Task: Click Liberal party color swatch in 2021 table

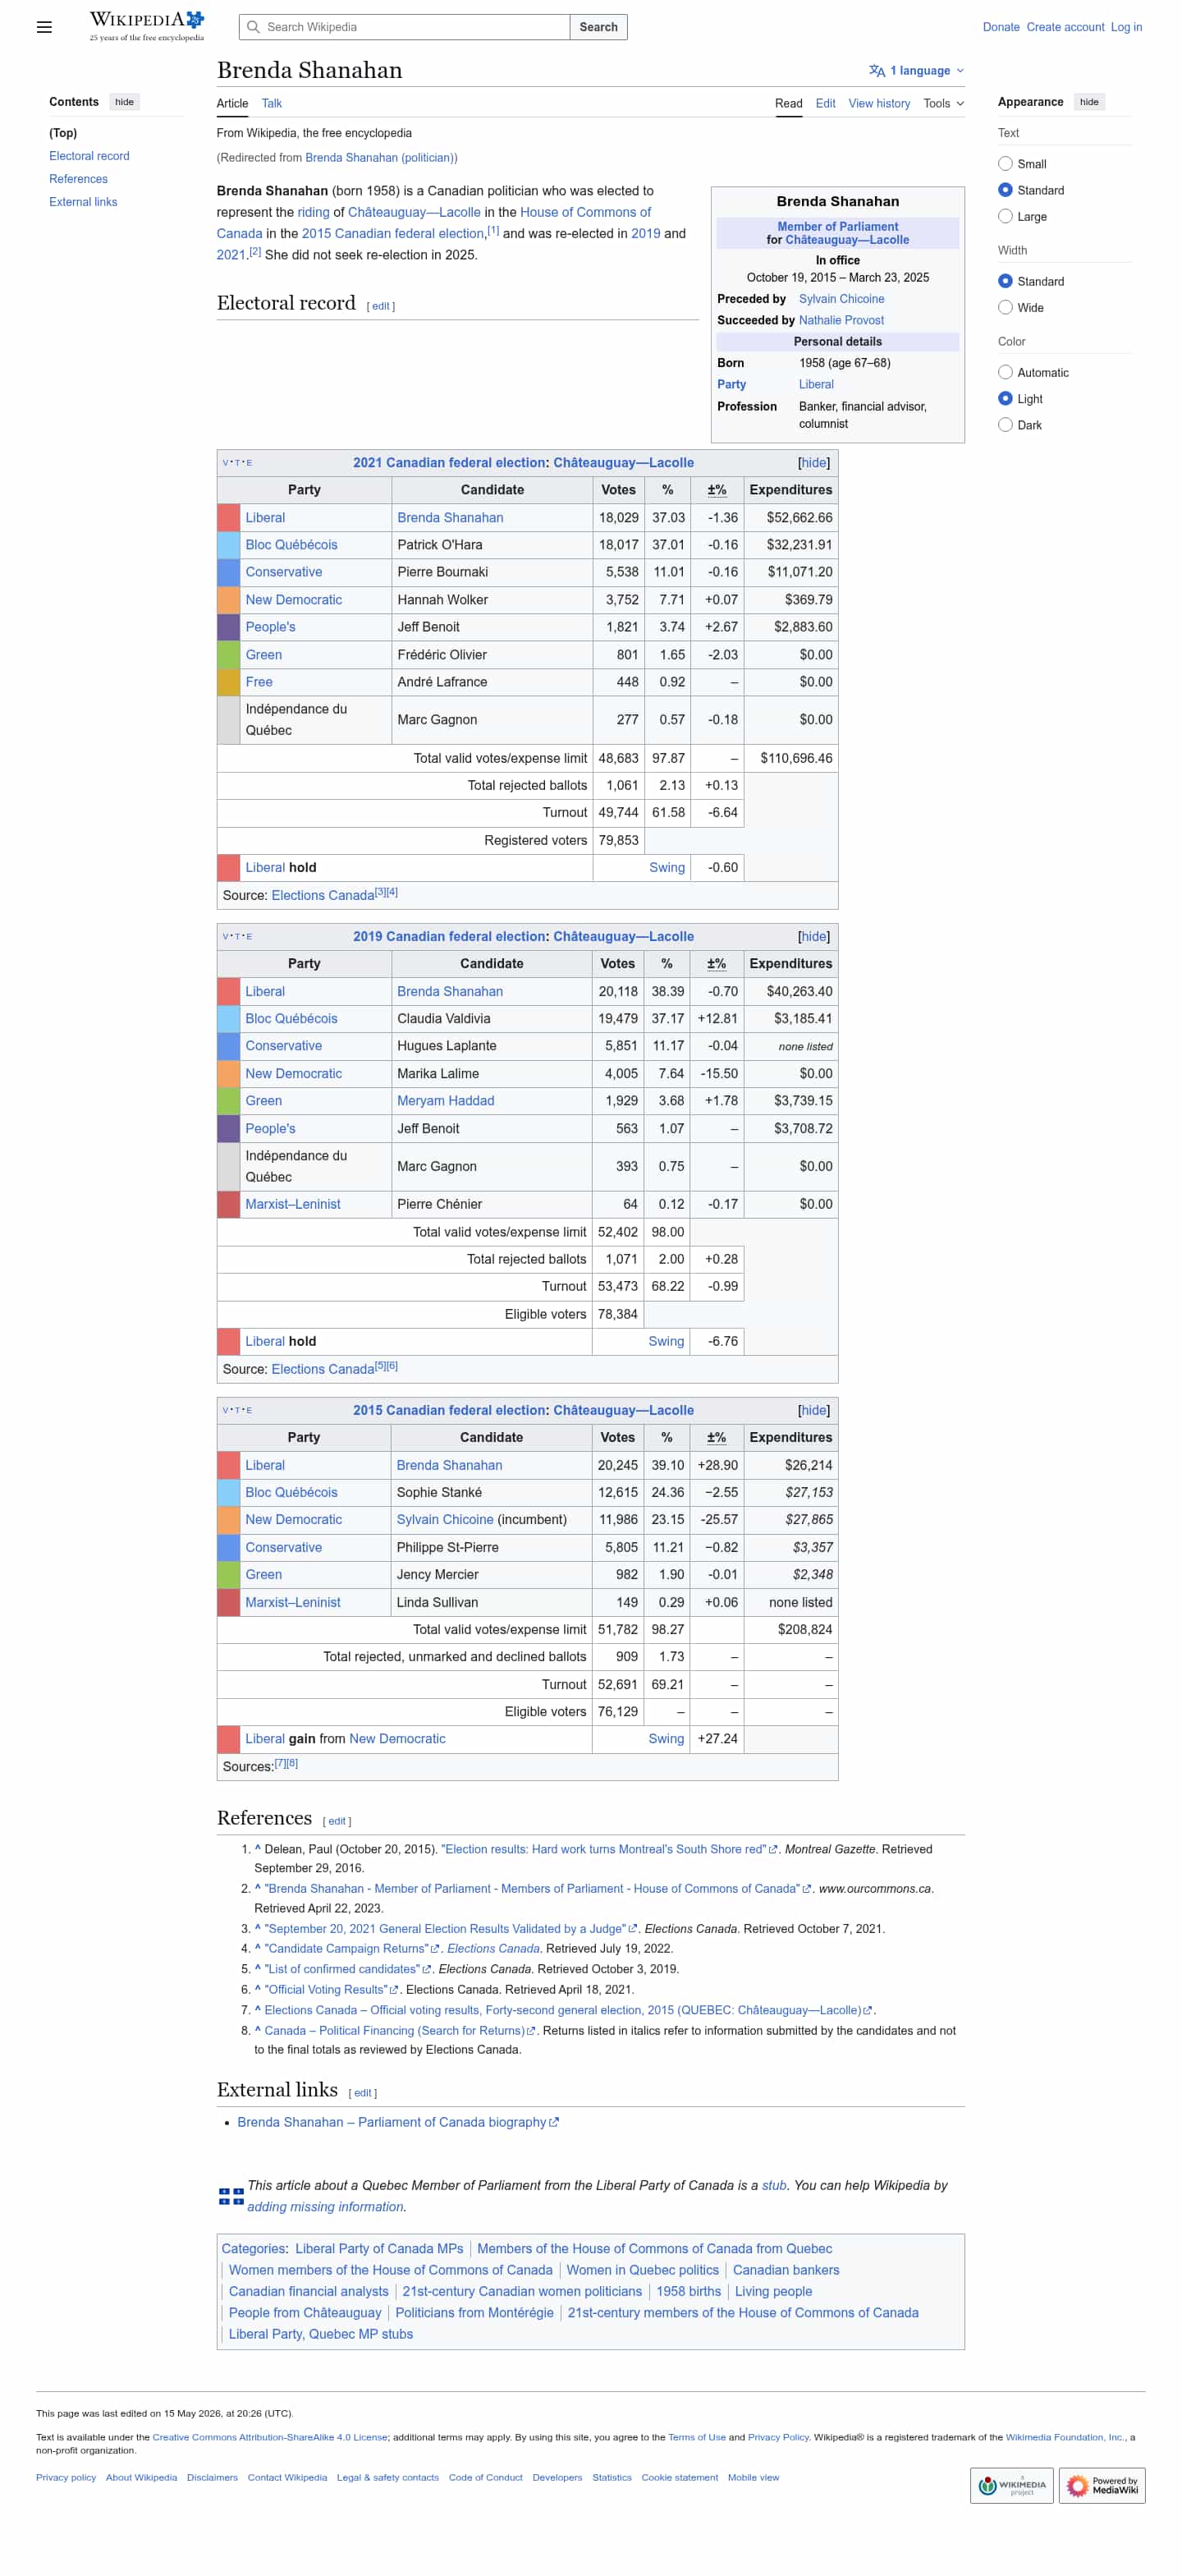Action: coord(228,518)
